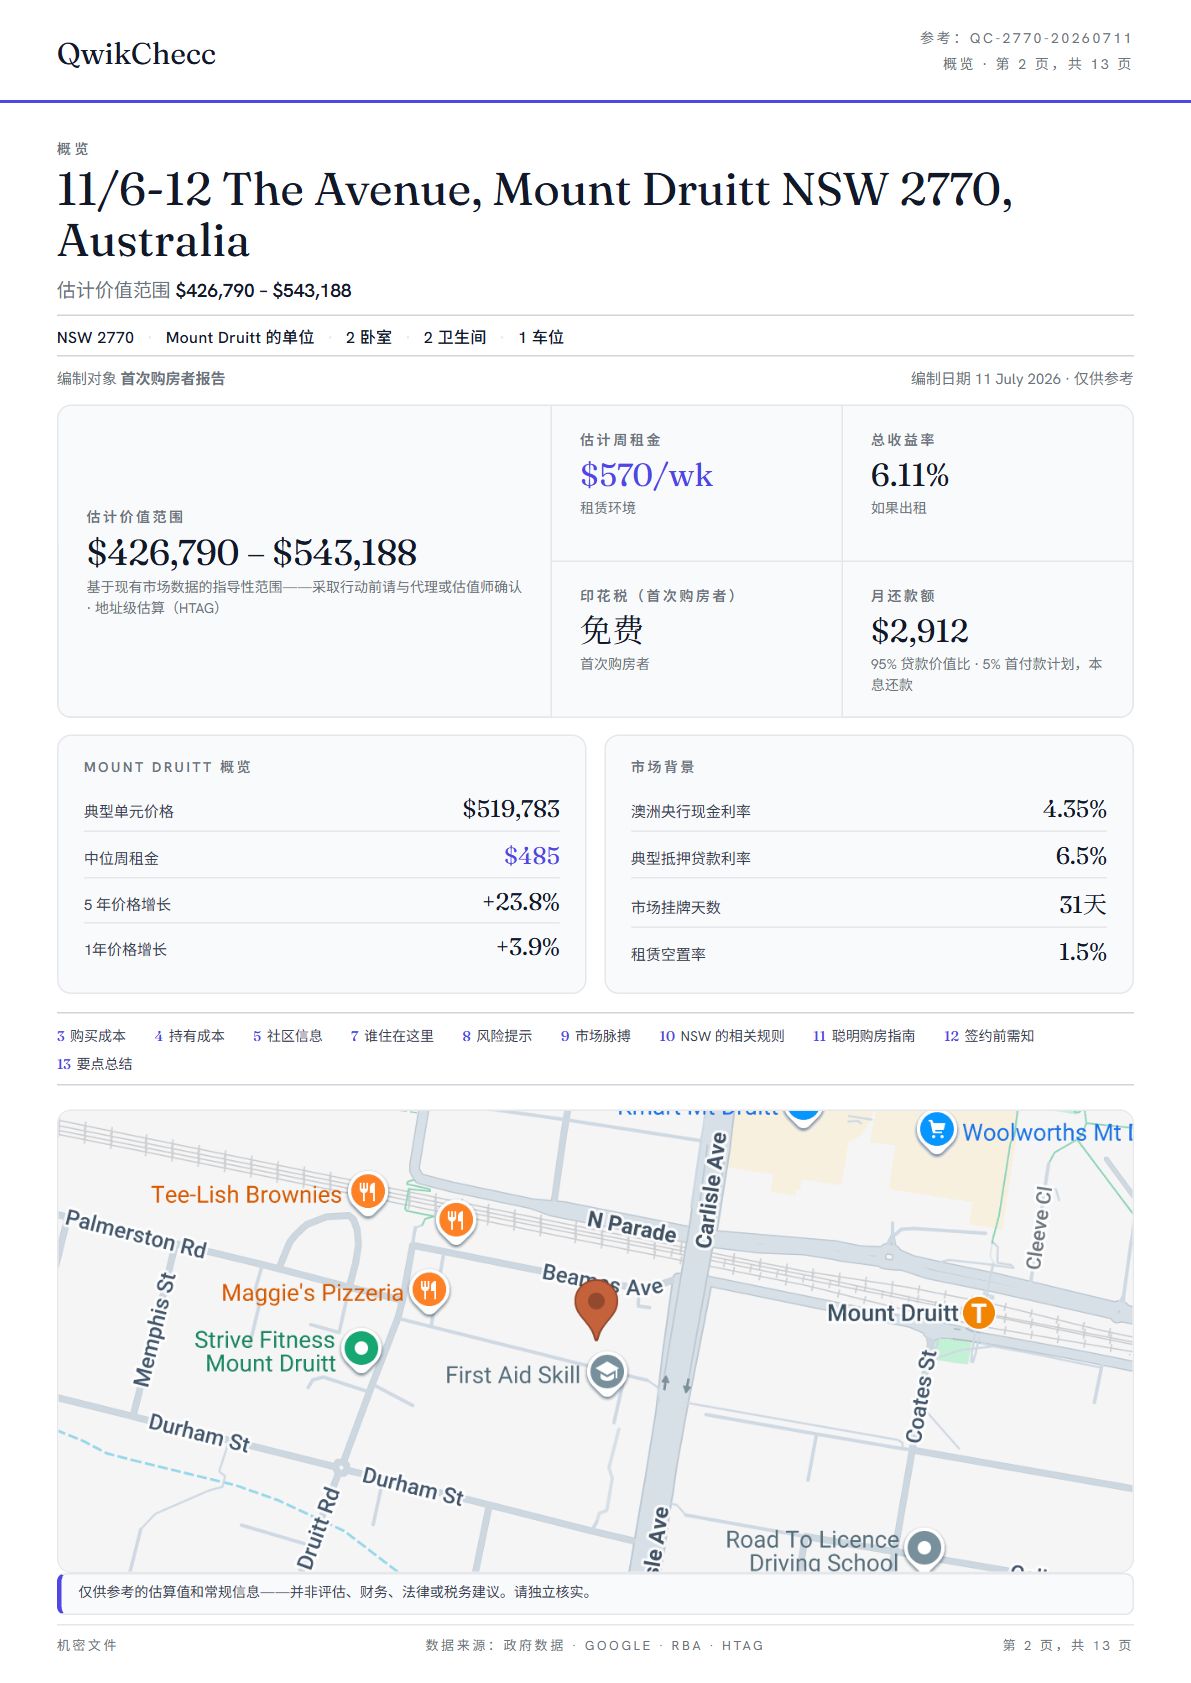Open section 11 聪明购房指南 link
This screenshot has height=1683, width=1191.
coord(864,1036)
